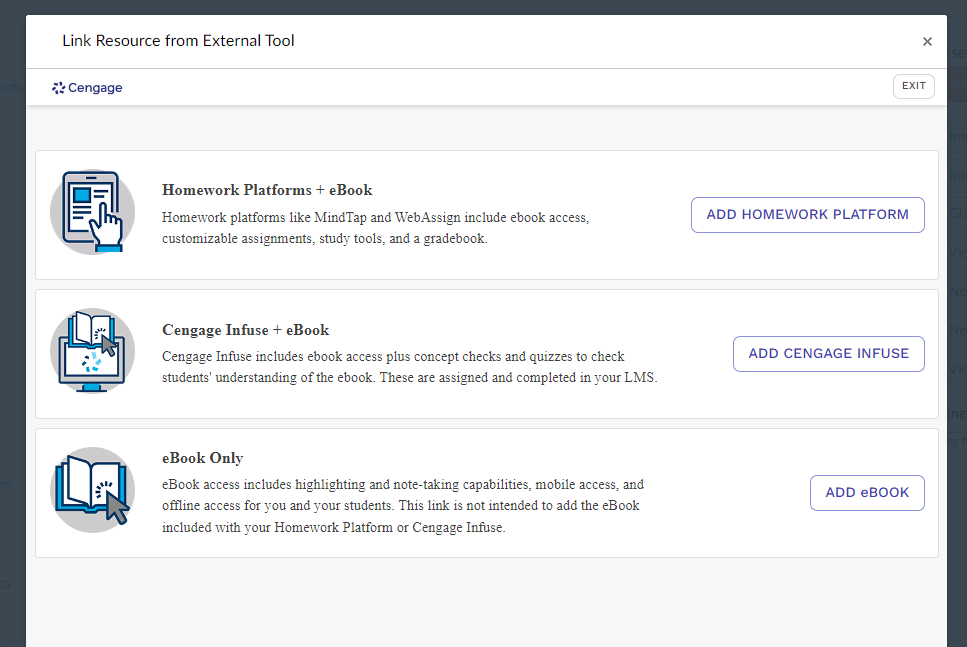
Task: Choose the ADD eBOOK button
Action: tap(866, 492)
